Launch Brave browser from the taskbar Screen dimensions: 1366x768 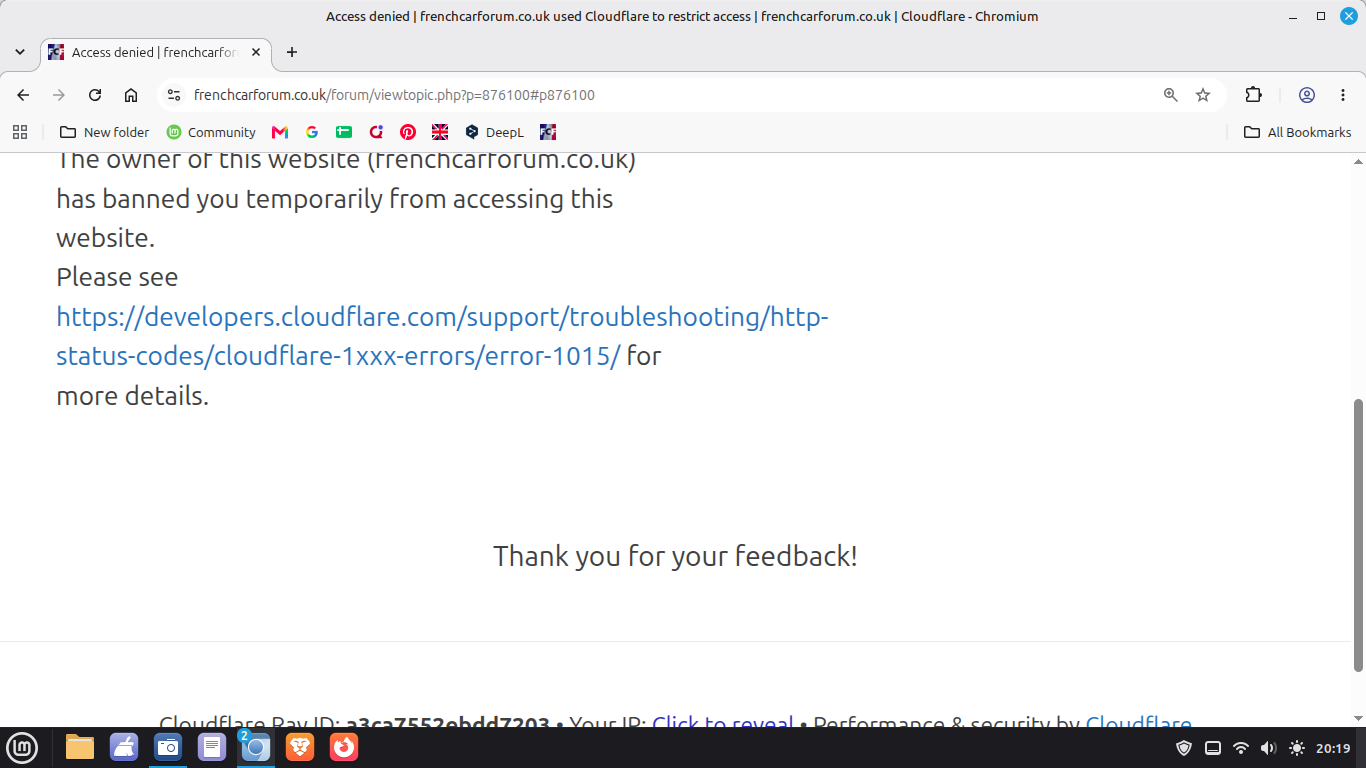click(300, 747)
